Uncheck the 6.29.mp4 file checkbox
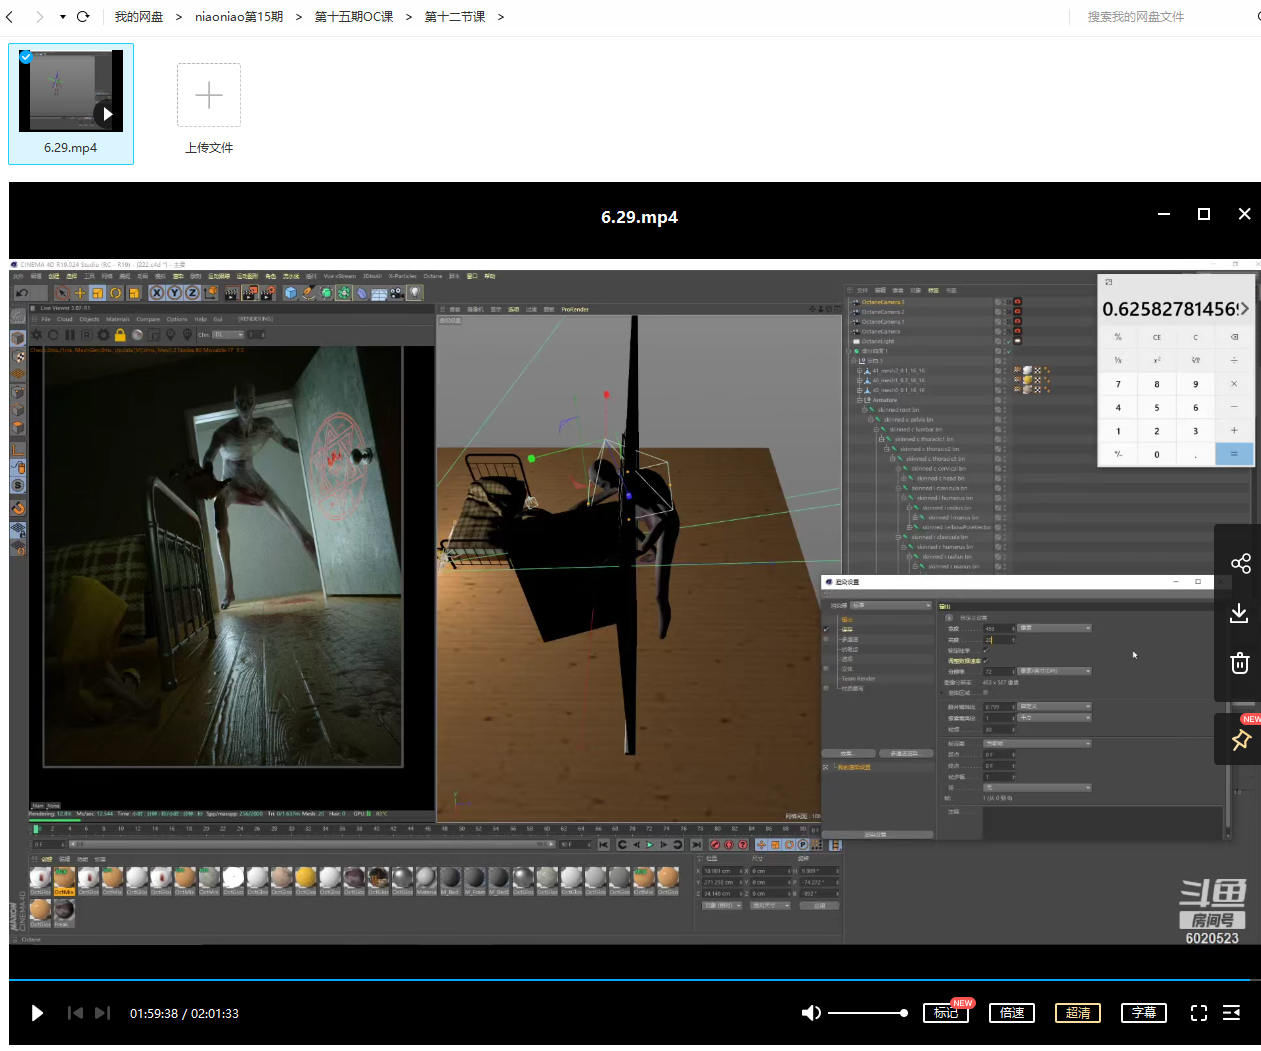 pyautogui.click(x=26, y=57)
